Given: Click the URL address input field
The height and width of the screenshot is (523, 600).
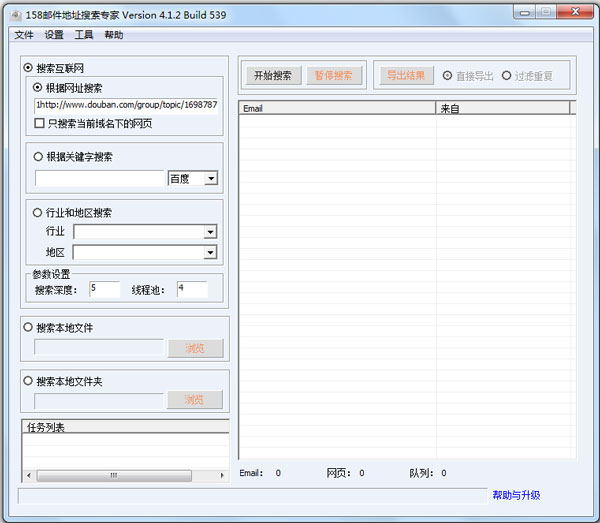Looking at the screenshot, I should click(126, 104).
